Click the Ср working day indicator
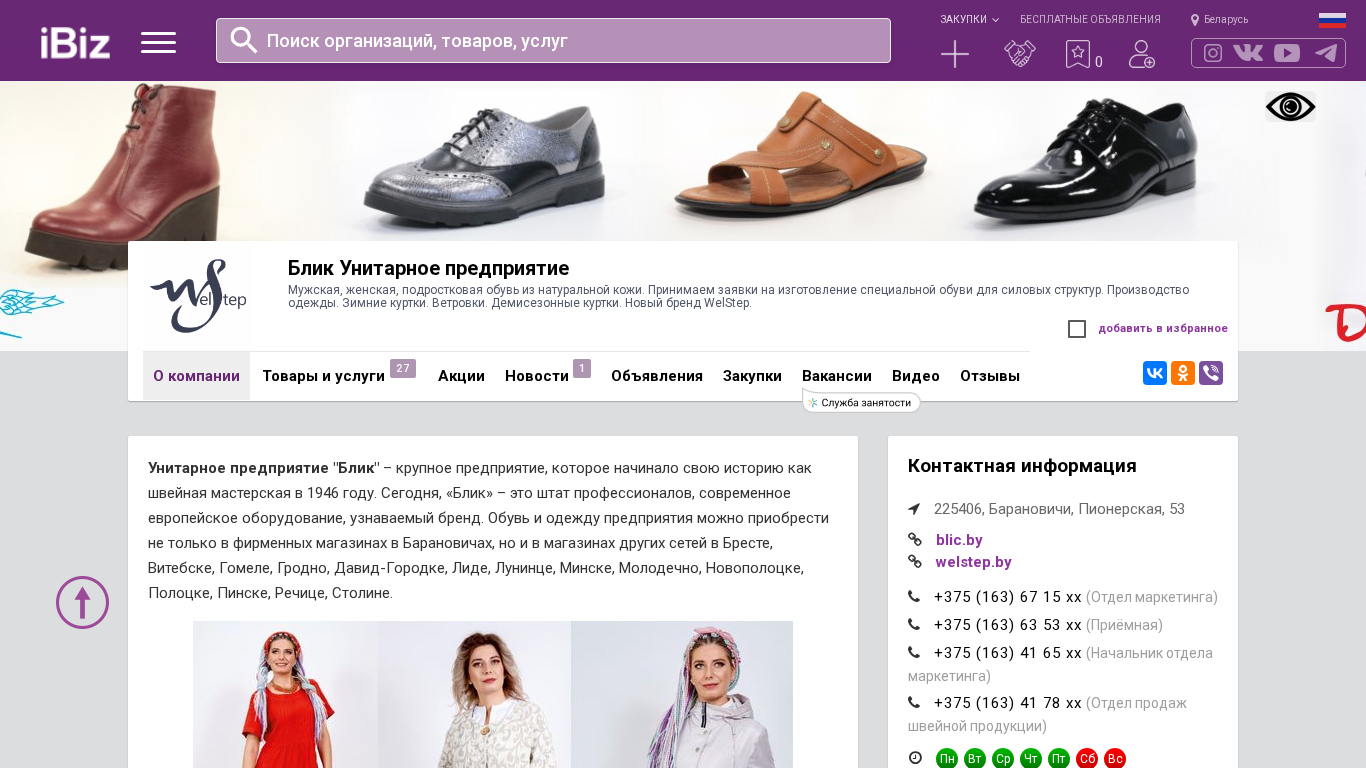Screen dimensions: 1366x768 (x=1003, y=759)
